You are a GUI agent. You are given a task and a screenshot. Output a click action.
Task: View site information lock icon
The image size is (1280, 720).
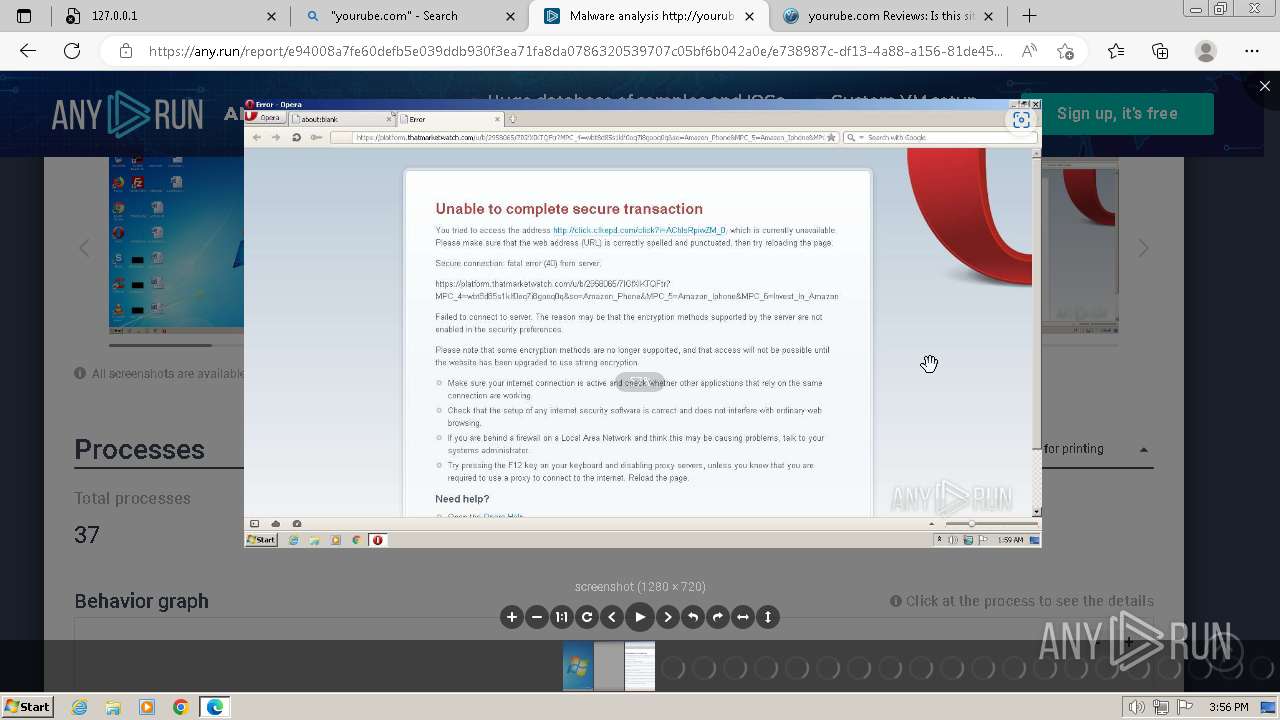click(x=125, y=51)
